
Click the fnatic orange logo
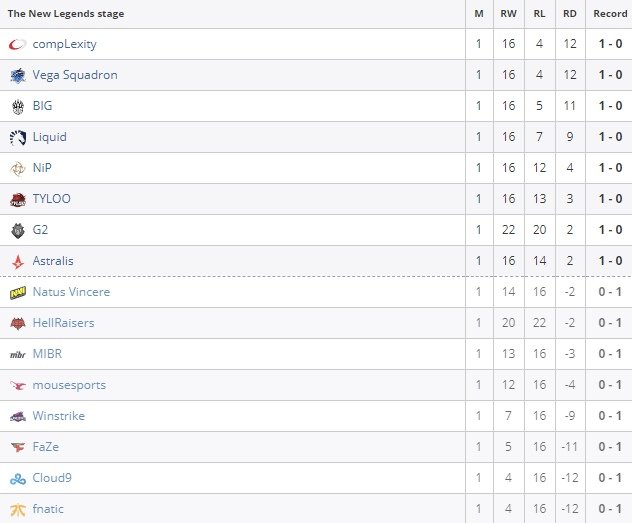pos(18,510)
